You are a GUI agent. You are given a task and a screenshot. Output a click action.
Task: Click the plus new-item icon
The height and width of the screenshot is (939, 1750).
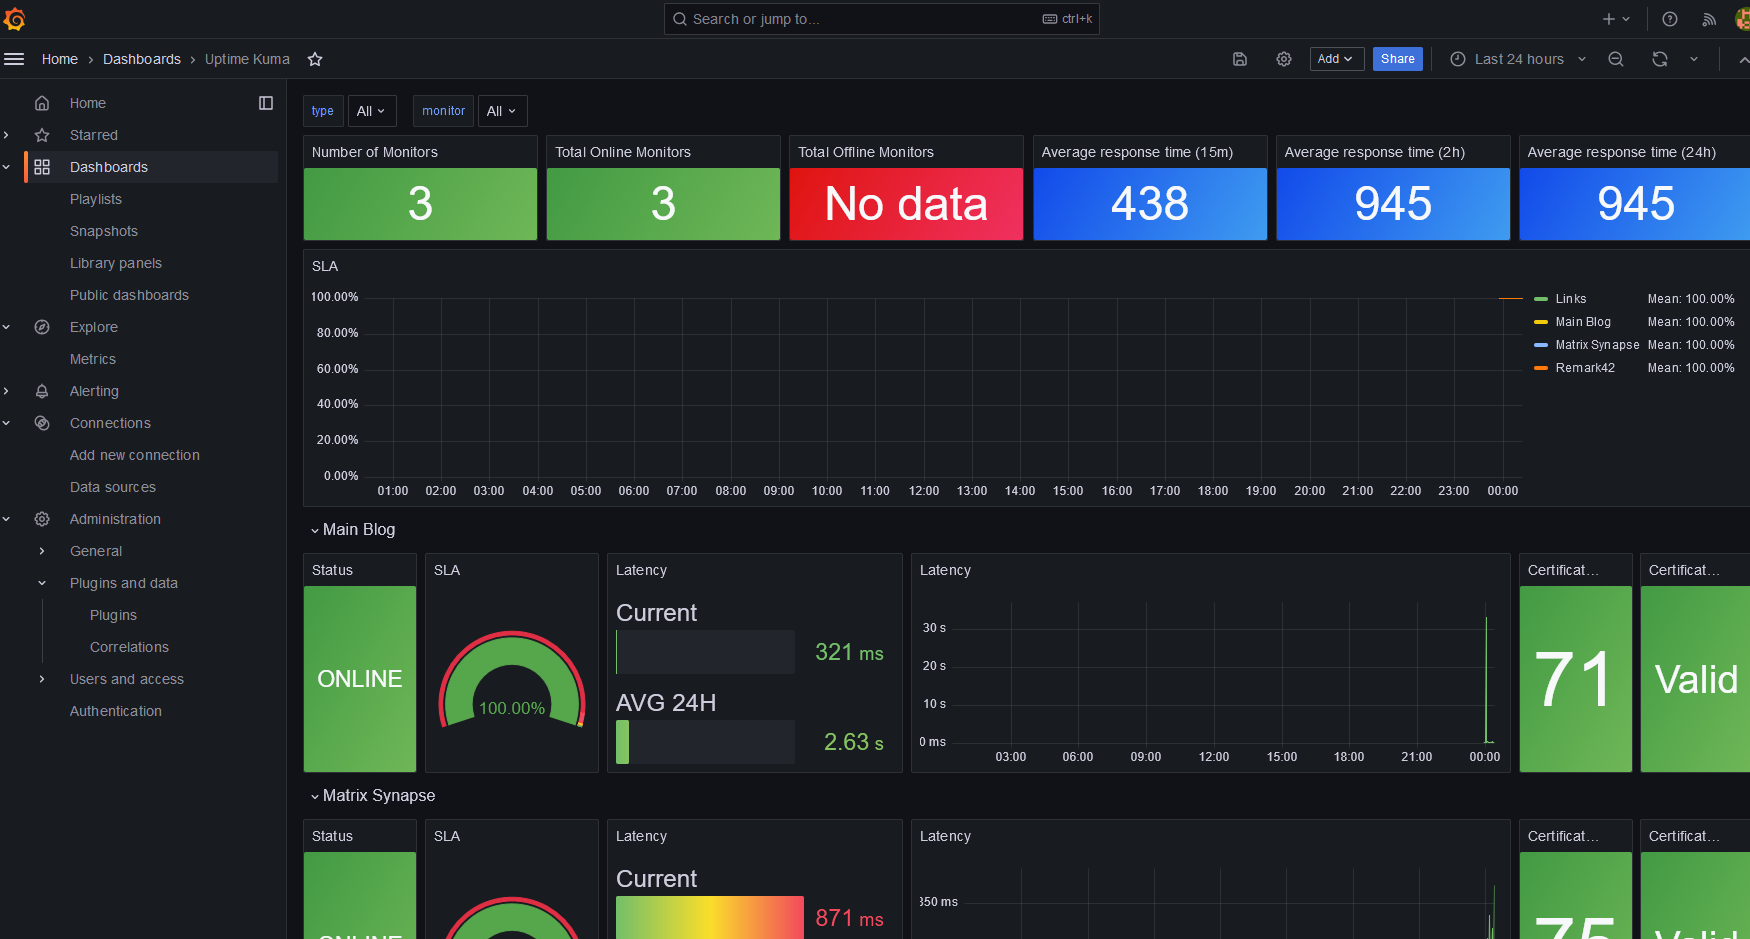[x=1616, y=19]
